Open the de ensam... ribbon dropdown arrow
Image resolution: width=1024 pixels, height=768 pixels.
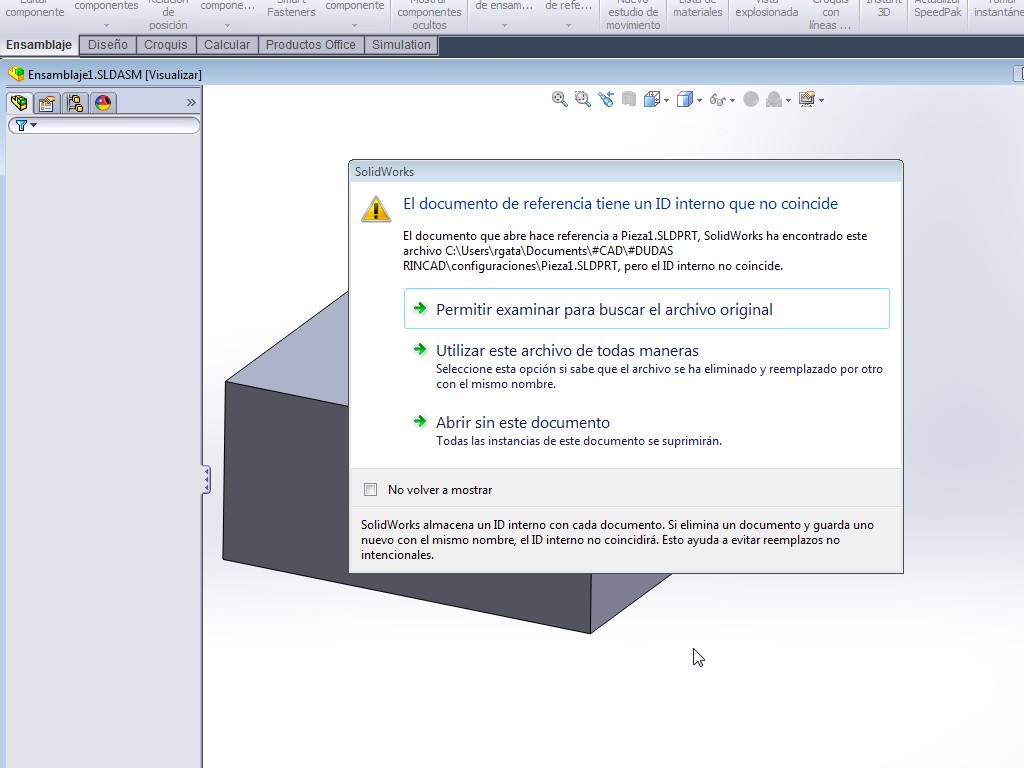coord(504,26)
